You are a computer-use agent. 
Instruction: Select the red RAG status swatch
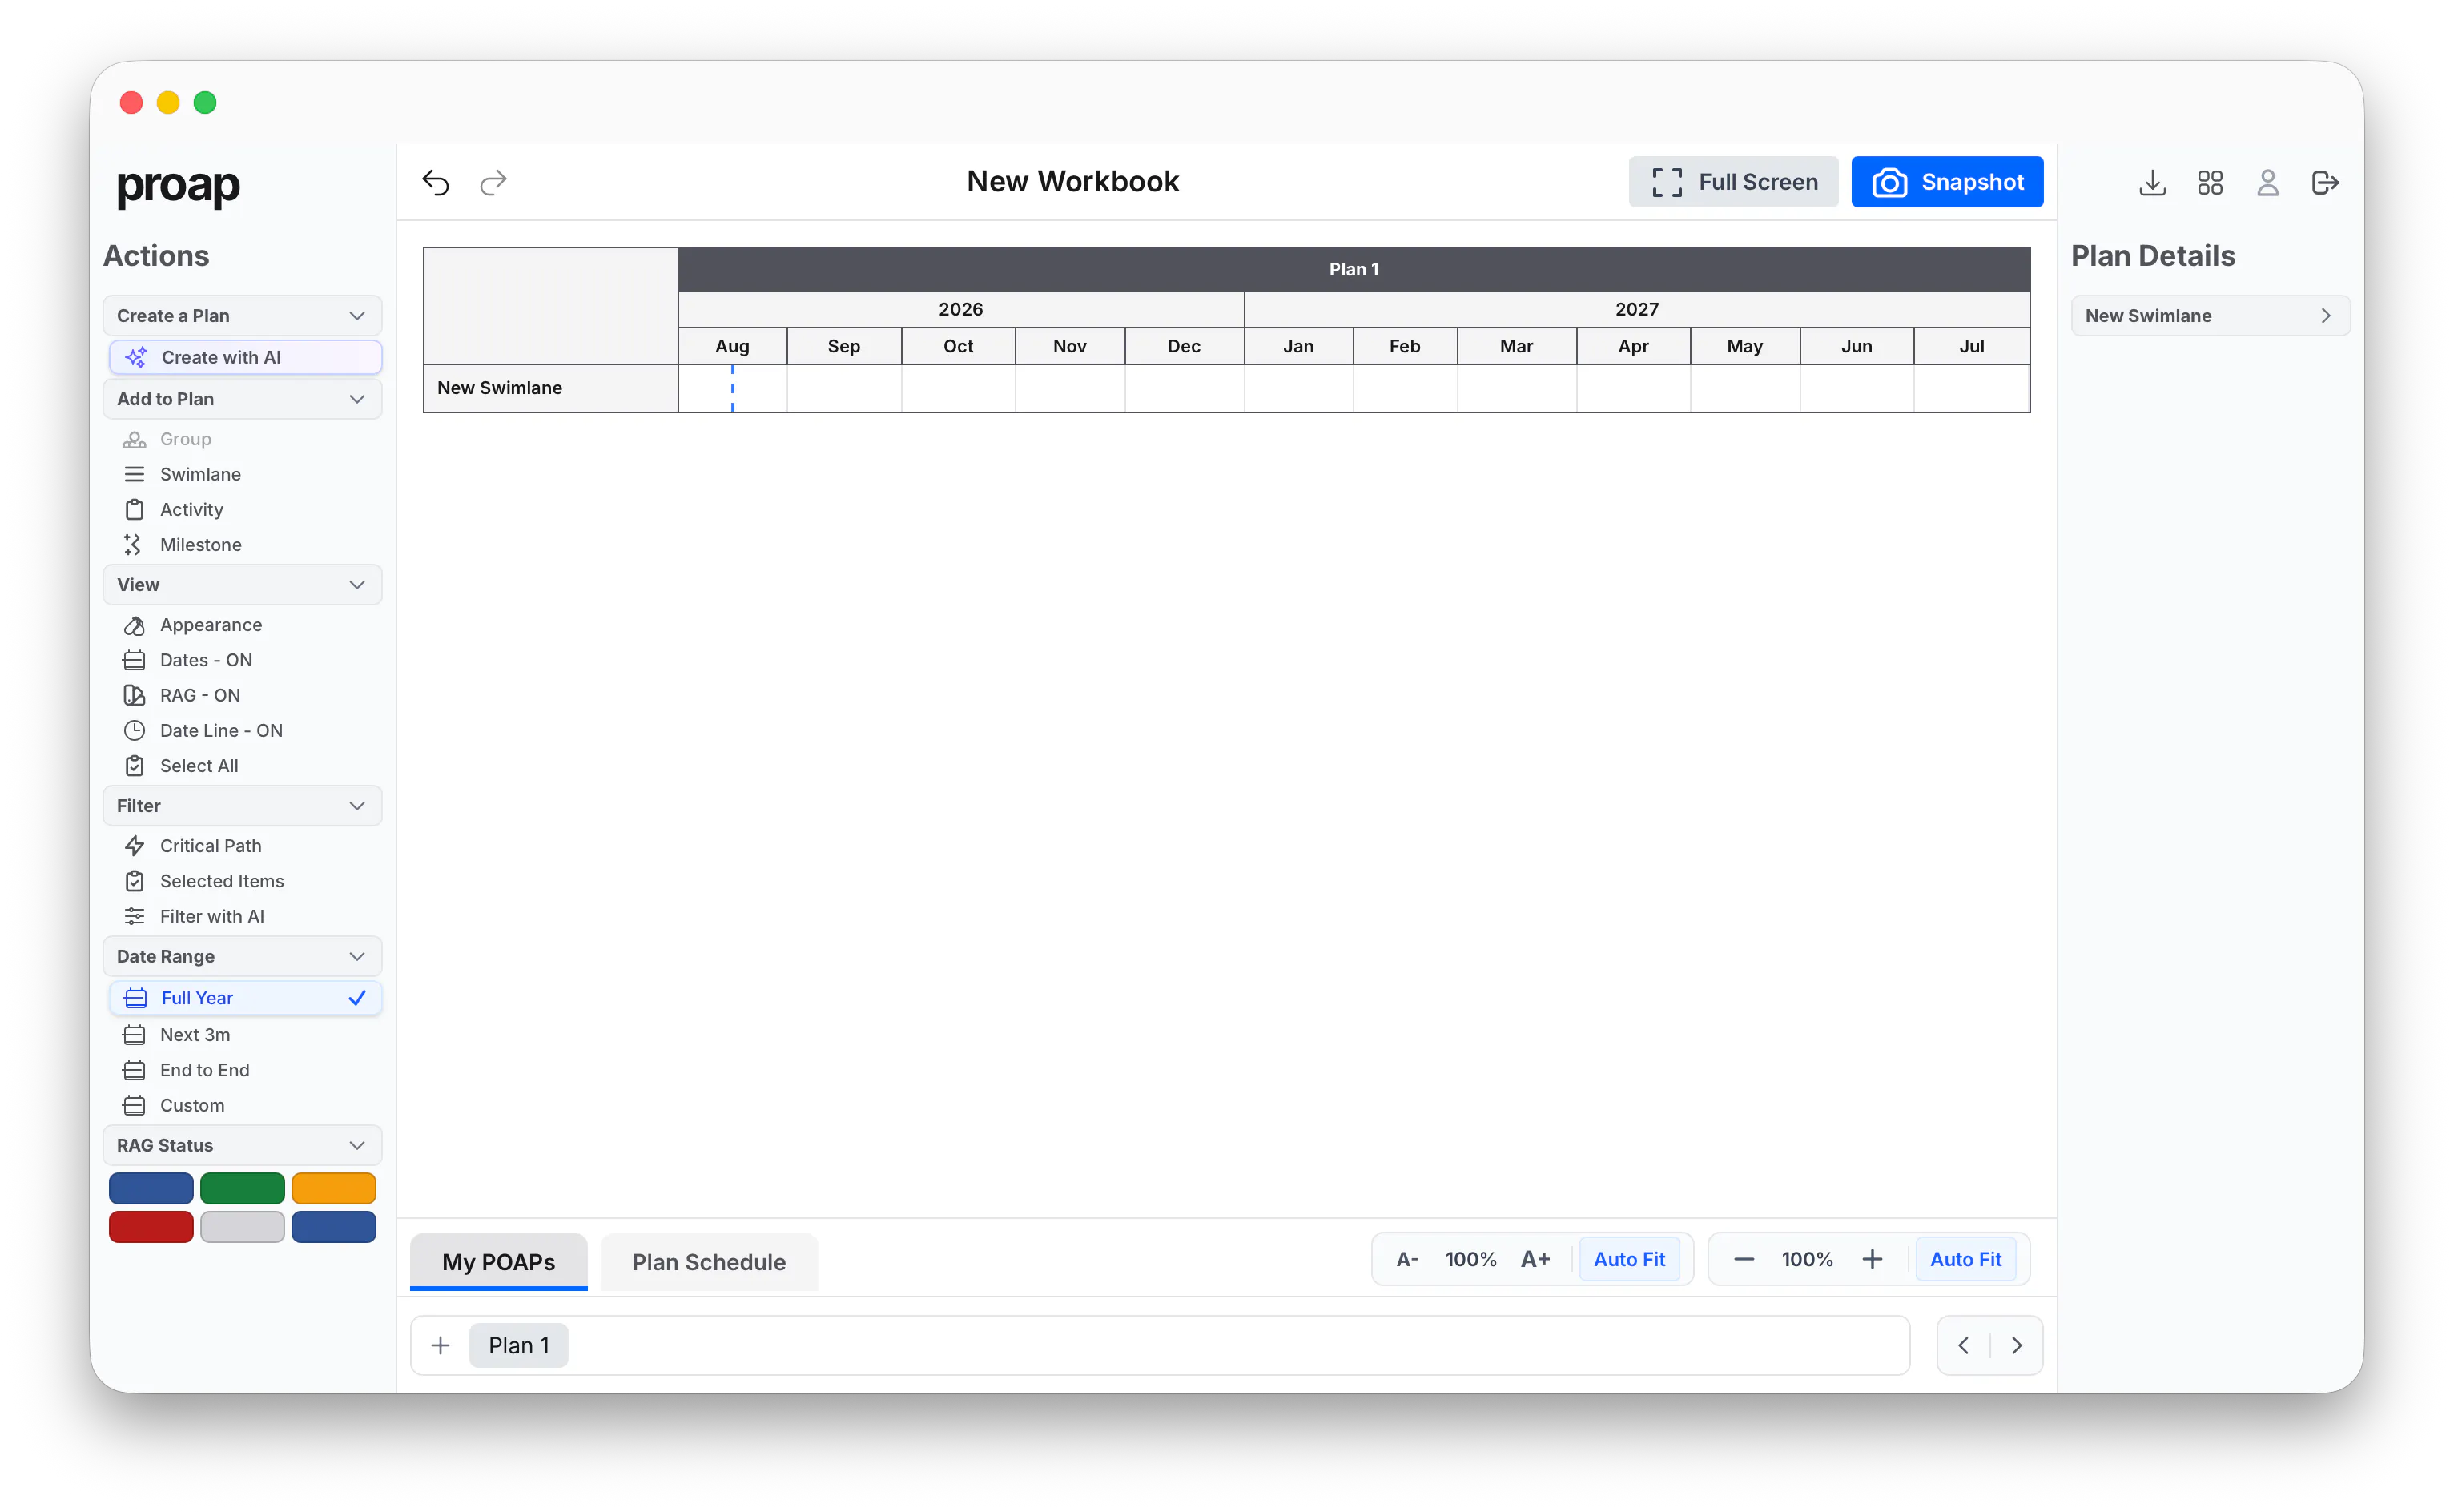(151, 1227)
